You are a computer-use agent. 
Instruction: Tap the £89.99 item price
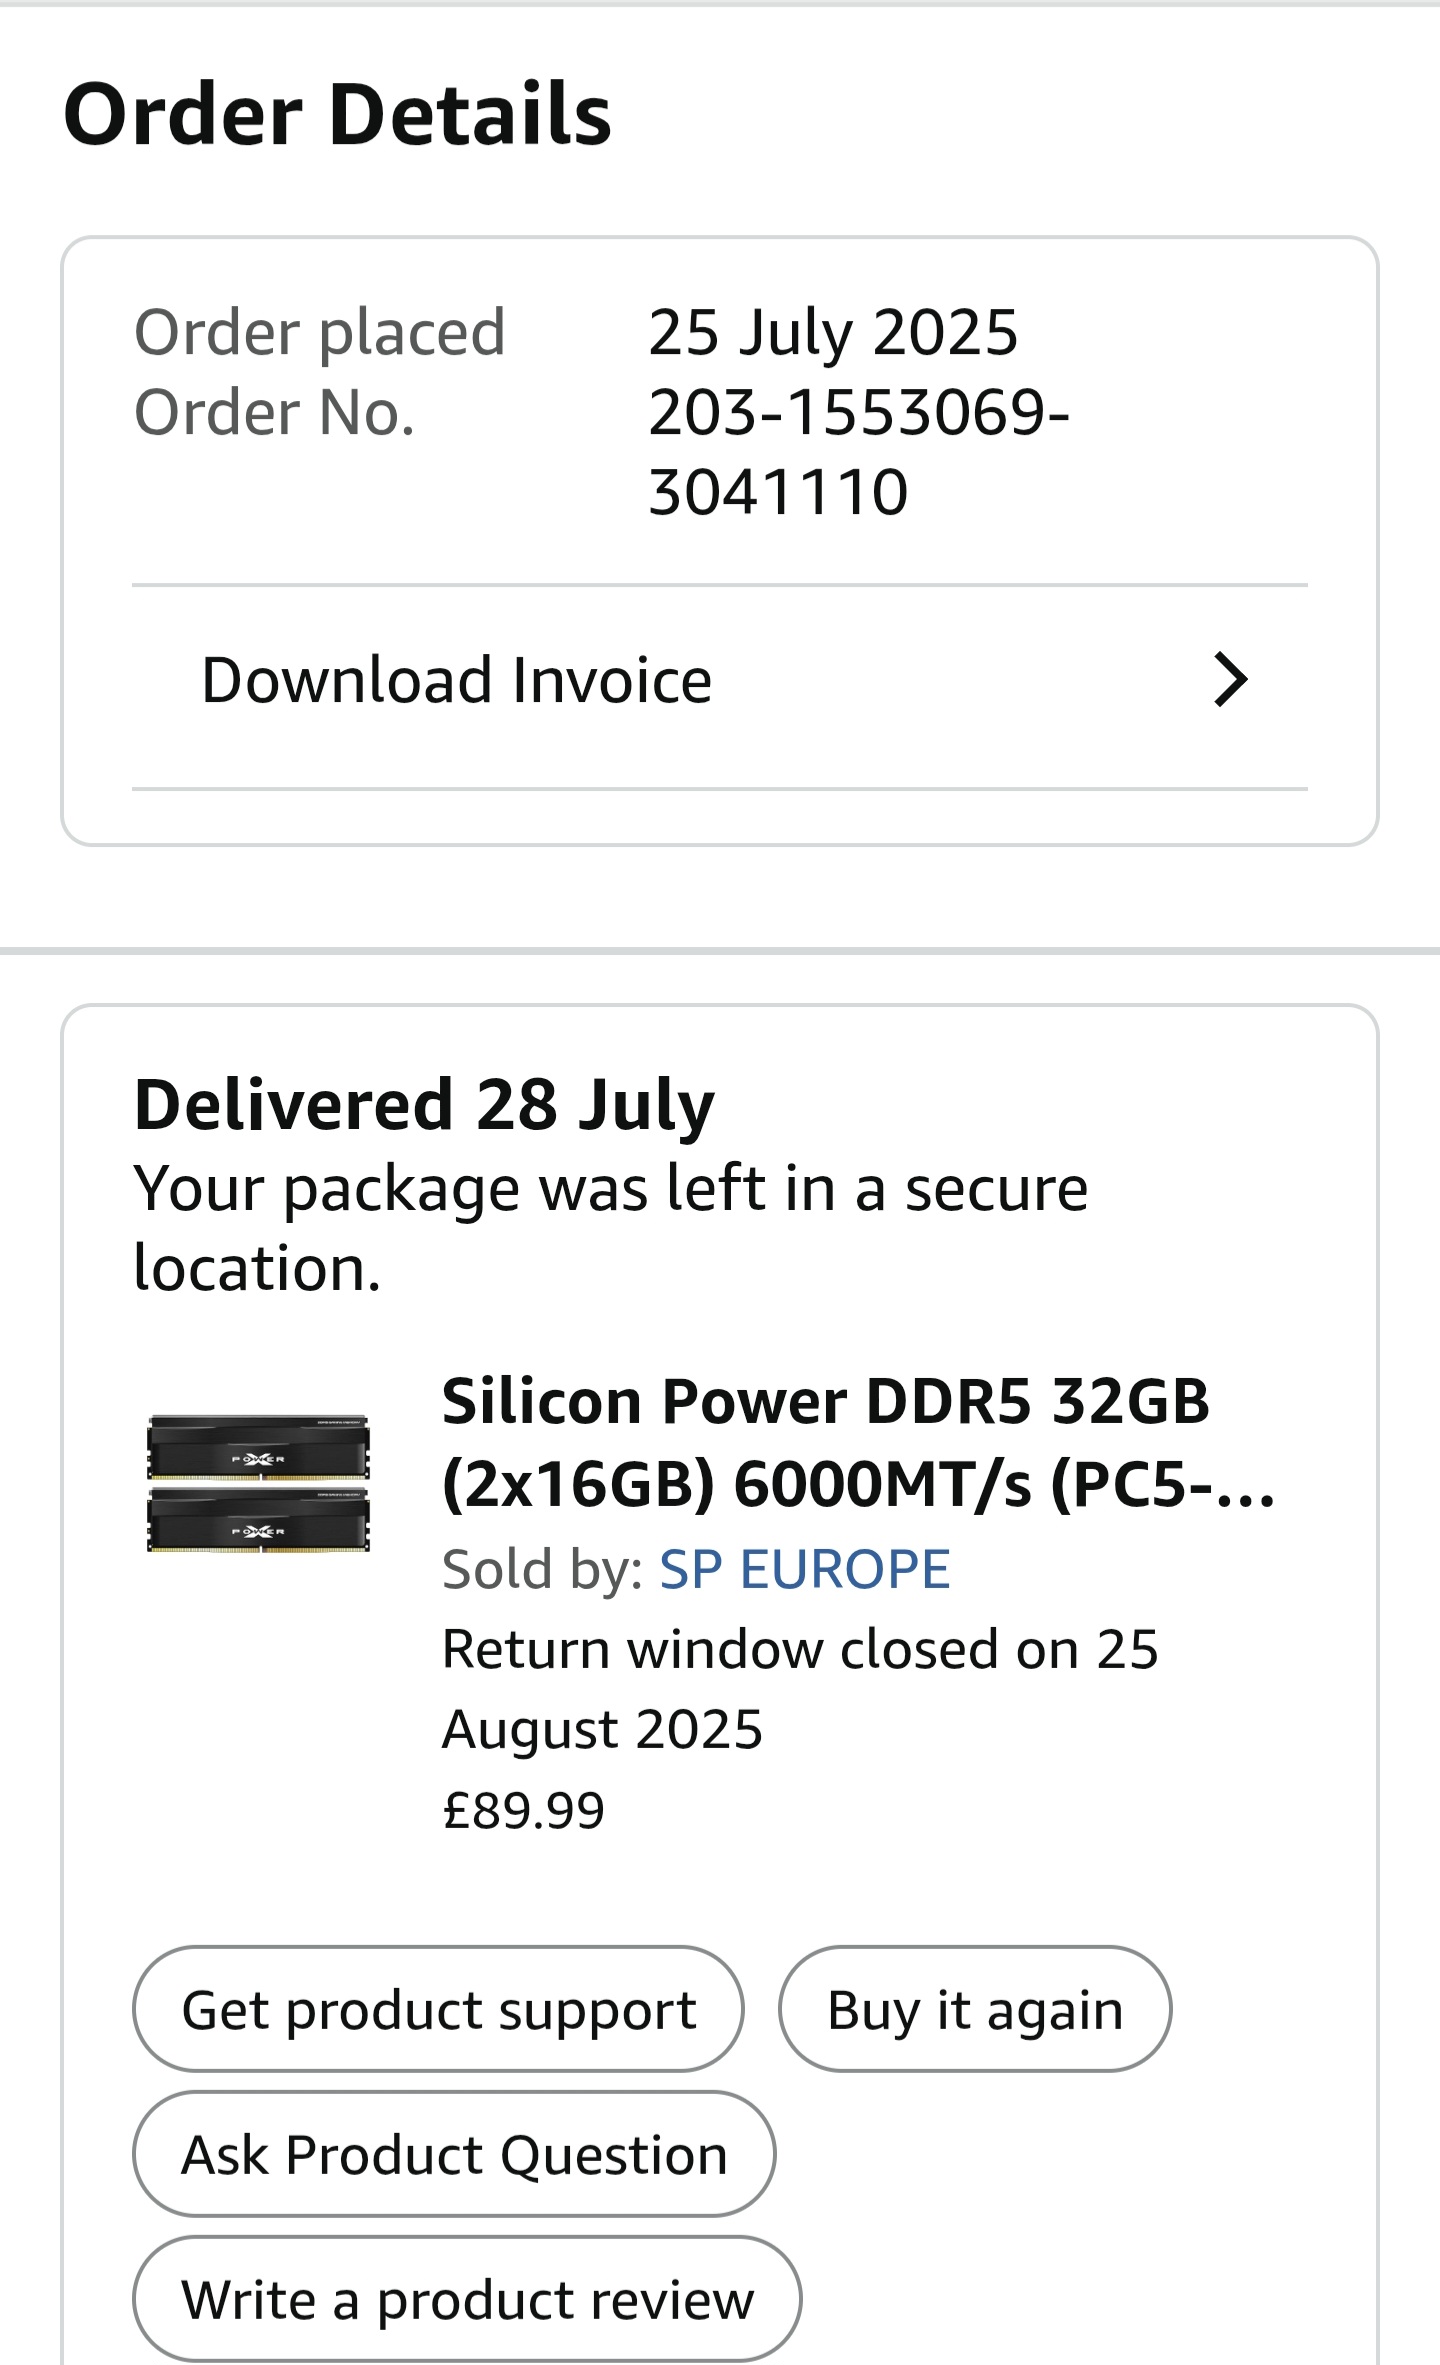(x=524, y=1810)
